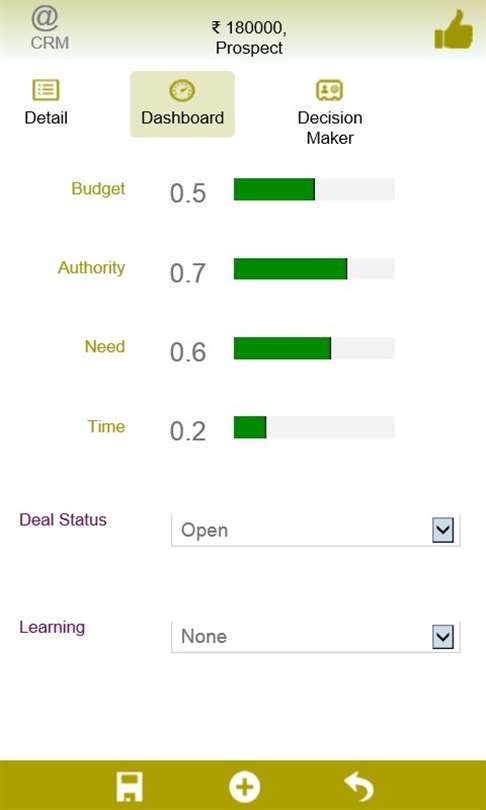Click the Dashboard gauge icon
Viewport: 486px width, 810px height.
click(182, 91)
